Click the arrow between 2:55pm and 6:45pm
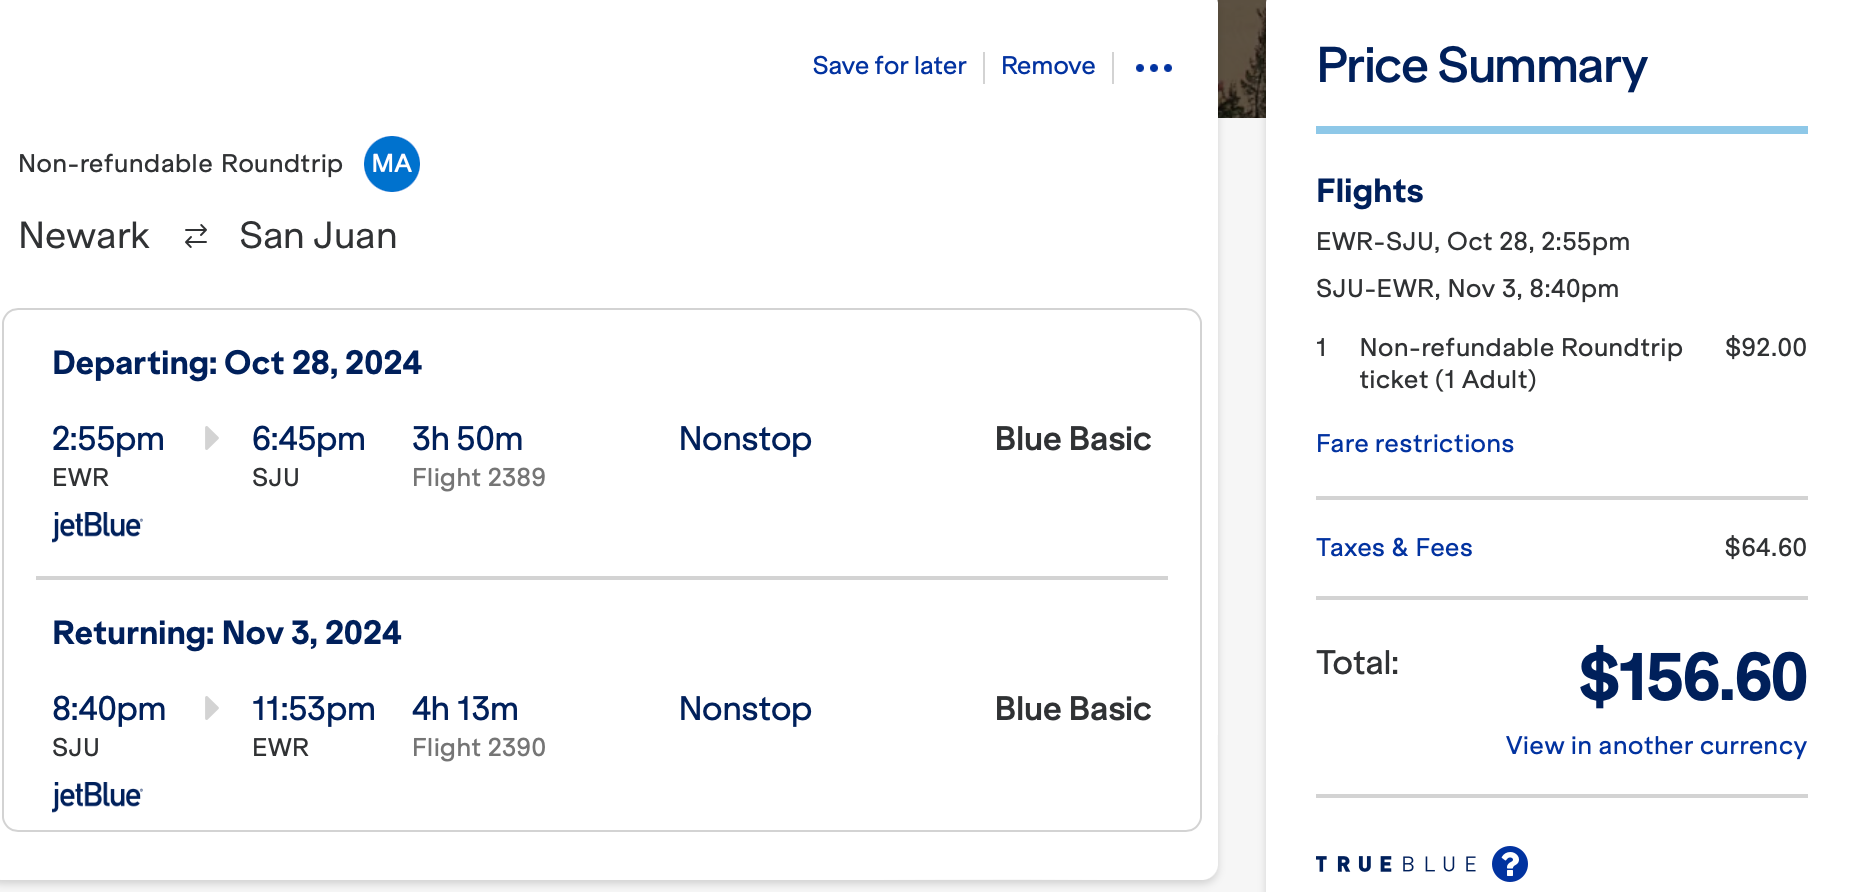Viewport: 1856px width, 892px height. click(210, 438)
